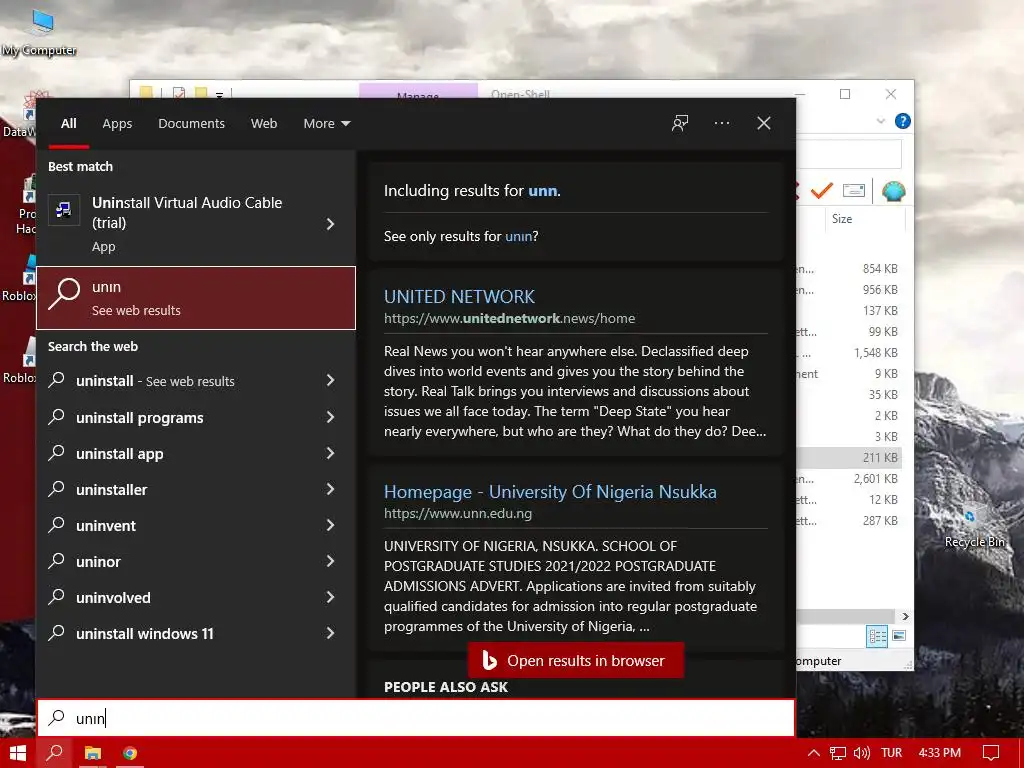This screenshot has height=768, width=1024.
Task: Launch Google Chrome from the taskbar
Action: coord(130,753)
